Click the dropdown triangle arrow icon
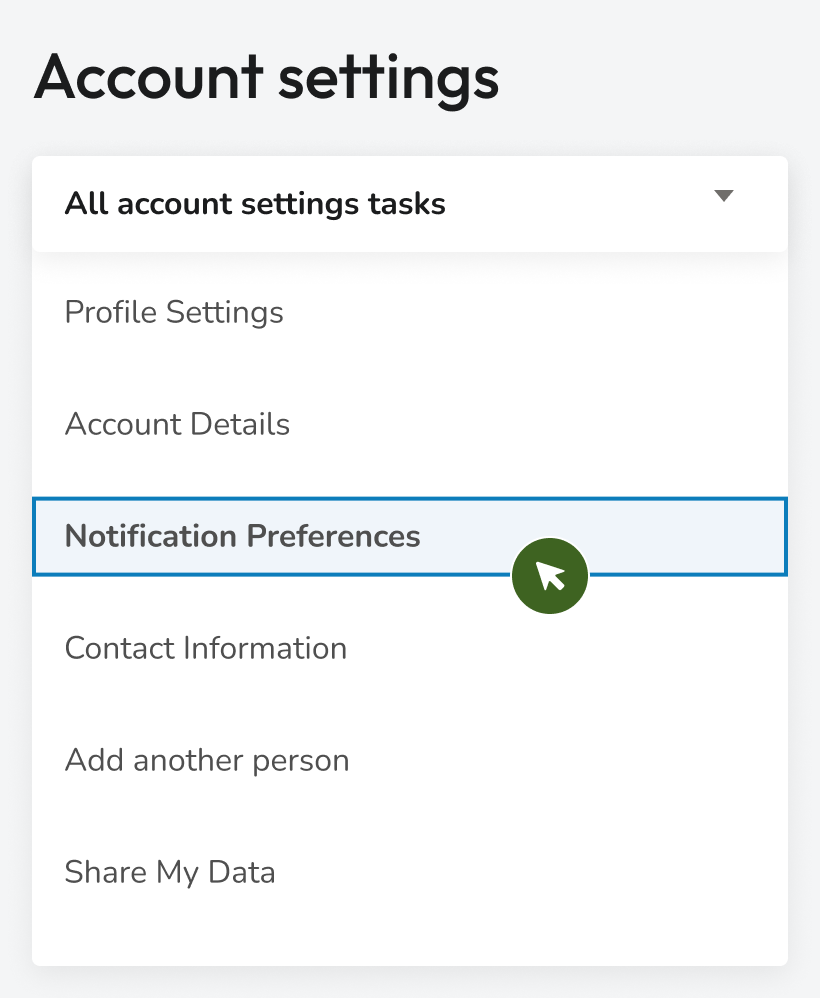 [x=724, y=196]
